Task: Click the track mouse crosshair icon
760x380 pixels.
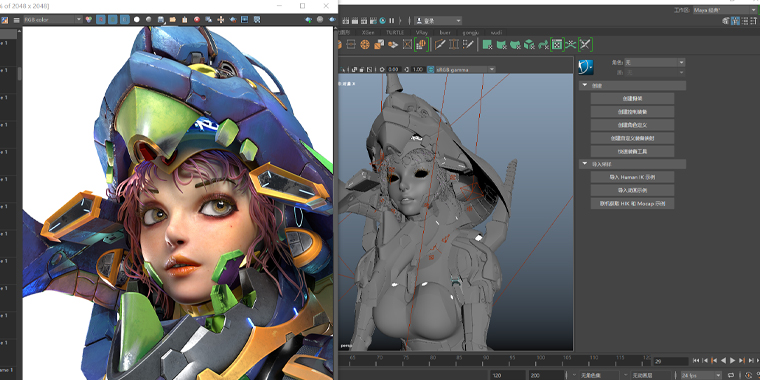Action: (221, 19)
